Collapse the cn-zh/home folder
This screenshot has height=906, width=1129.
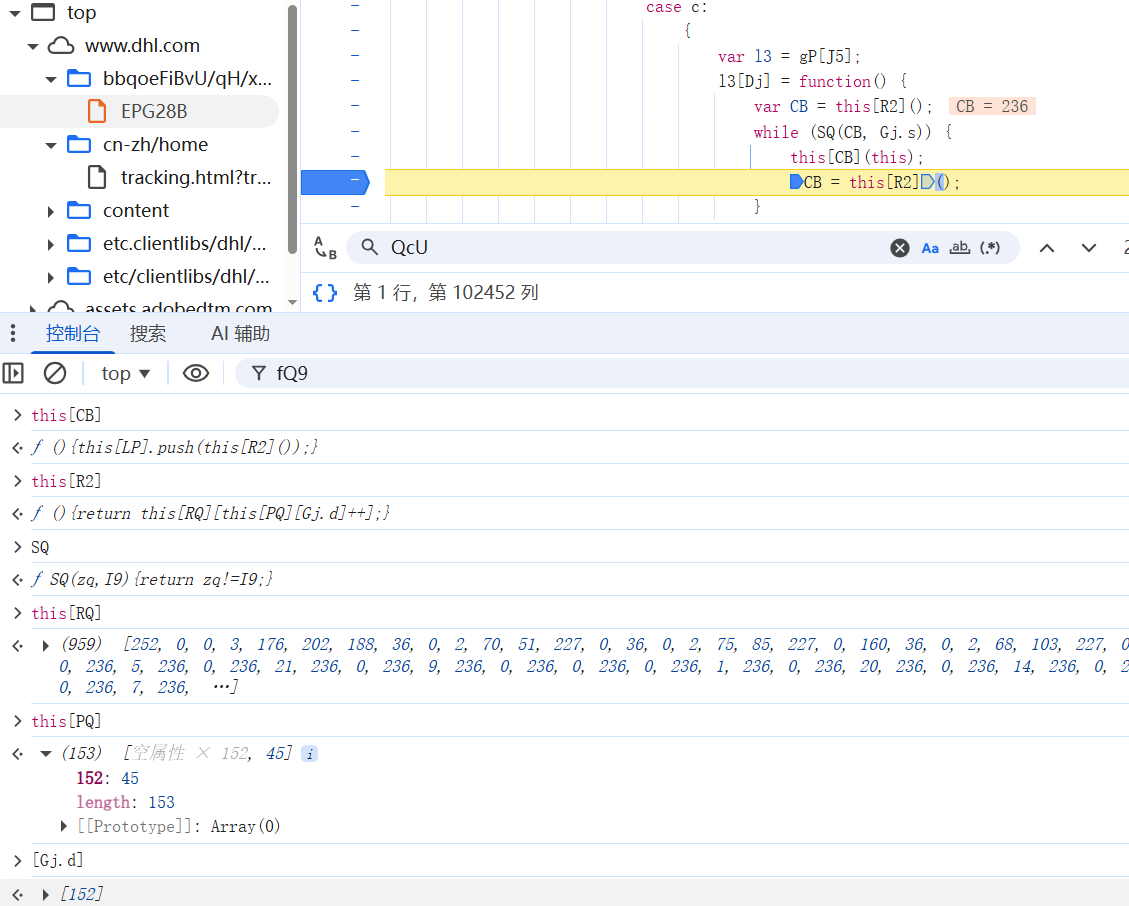pyautogui.click(x=50, y=145)
